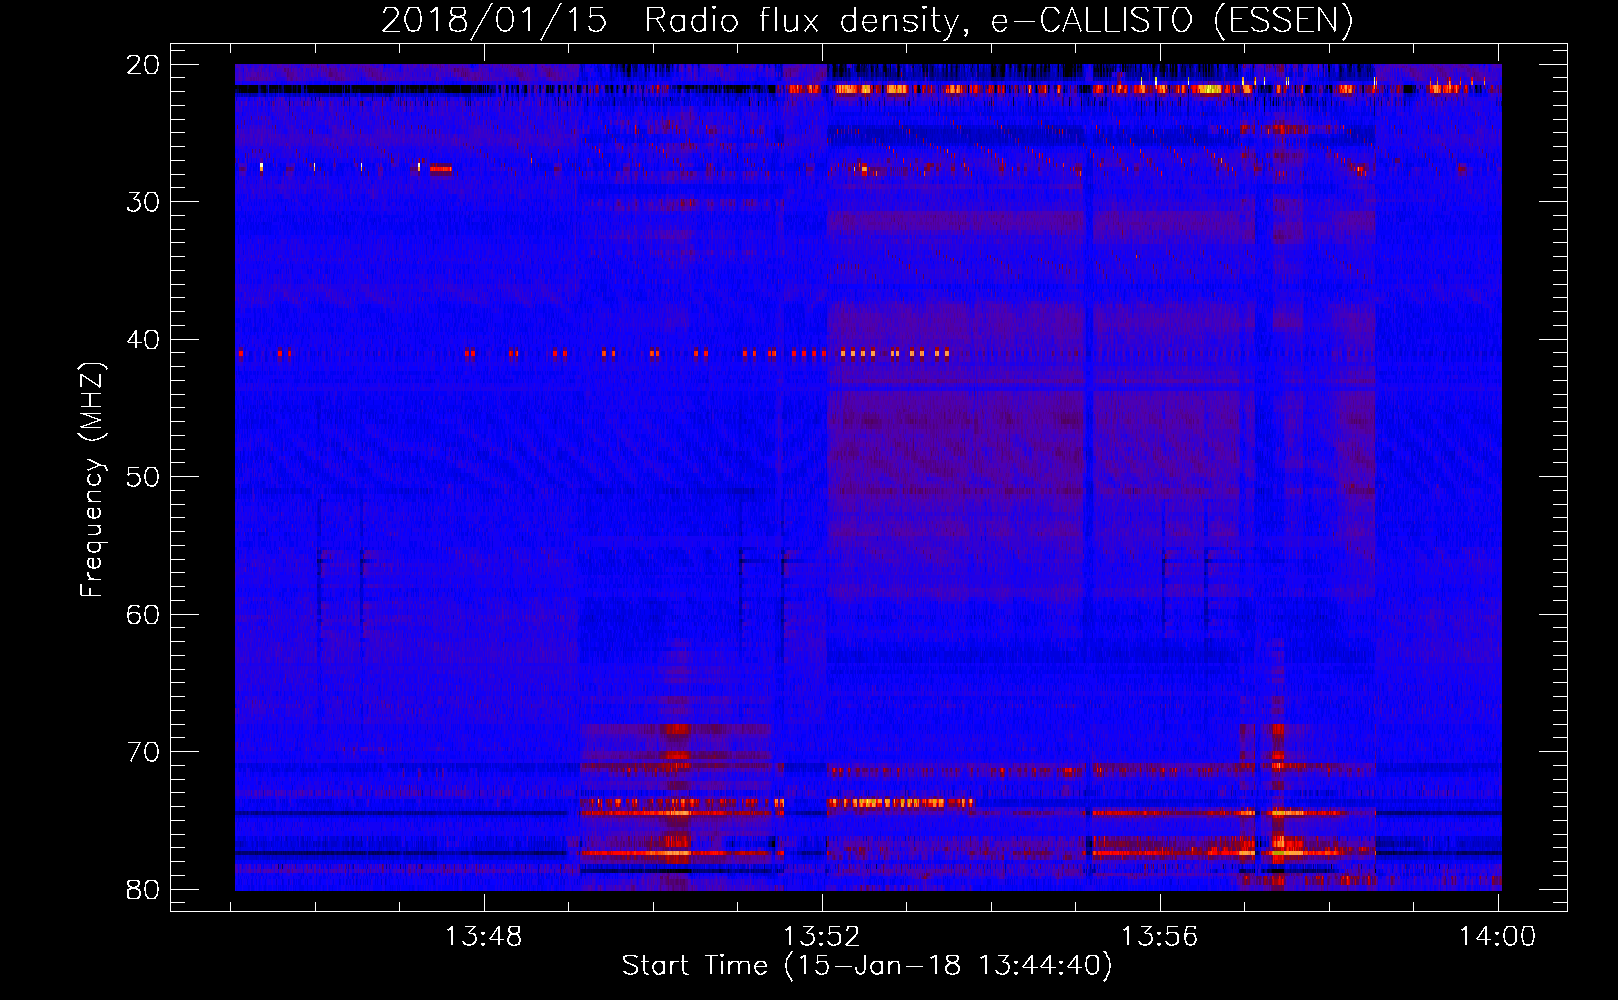Click the Frequency (MHZ) axis label
Viewport: 1618px width, 1000px height.
point(92,480)
